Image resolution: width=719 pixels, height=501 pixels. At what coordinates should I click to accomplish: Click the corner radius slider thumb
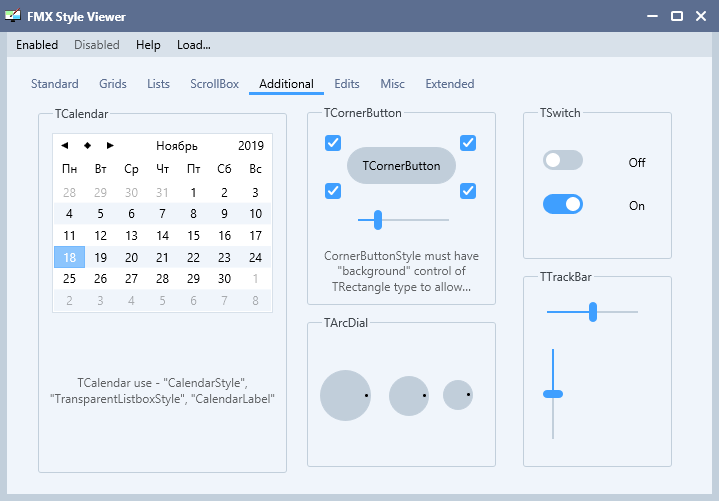(378, 220)
